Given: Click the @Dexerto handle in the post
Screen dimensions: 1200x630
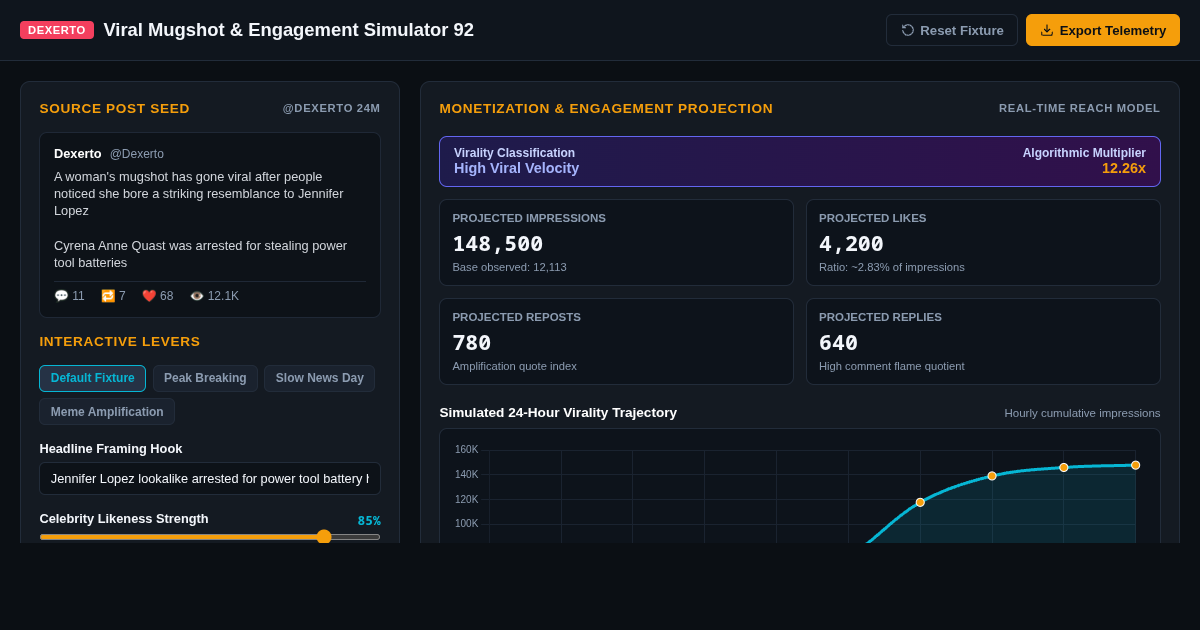Looking at the screenshot, I should 137,154.
